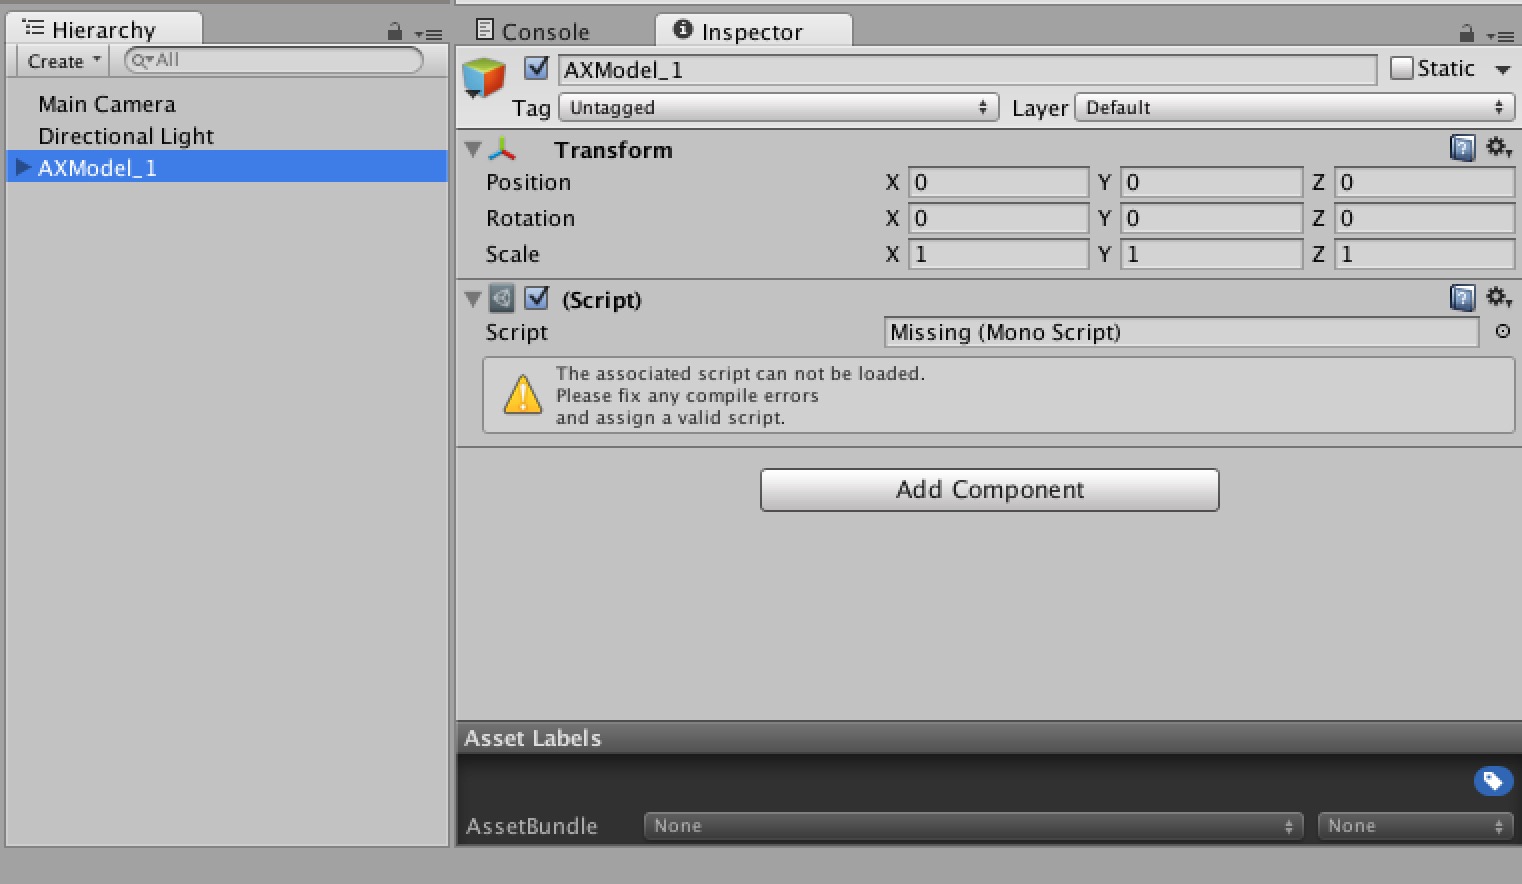Click the Add Component button
Screen dimensions: 1522x884
pyautogui.click(x=990, y=490)
